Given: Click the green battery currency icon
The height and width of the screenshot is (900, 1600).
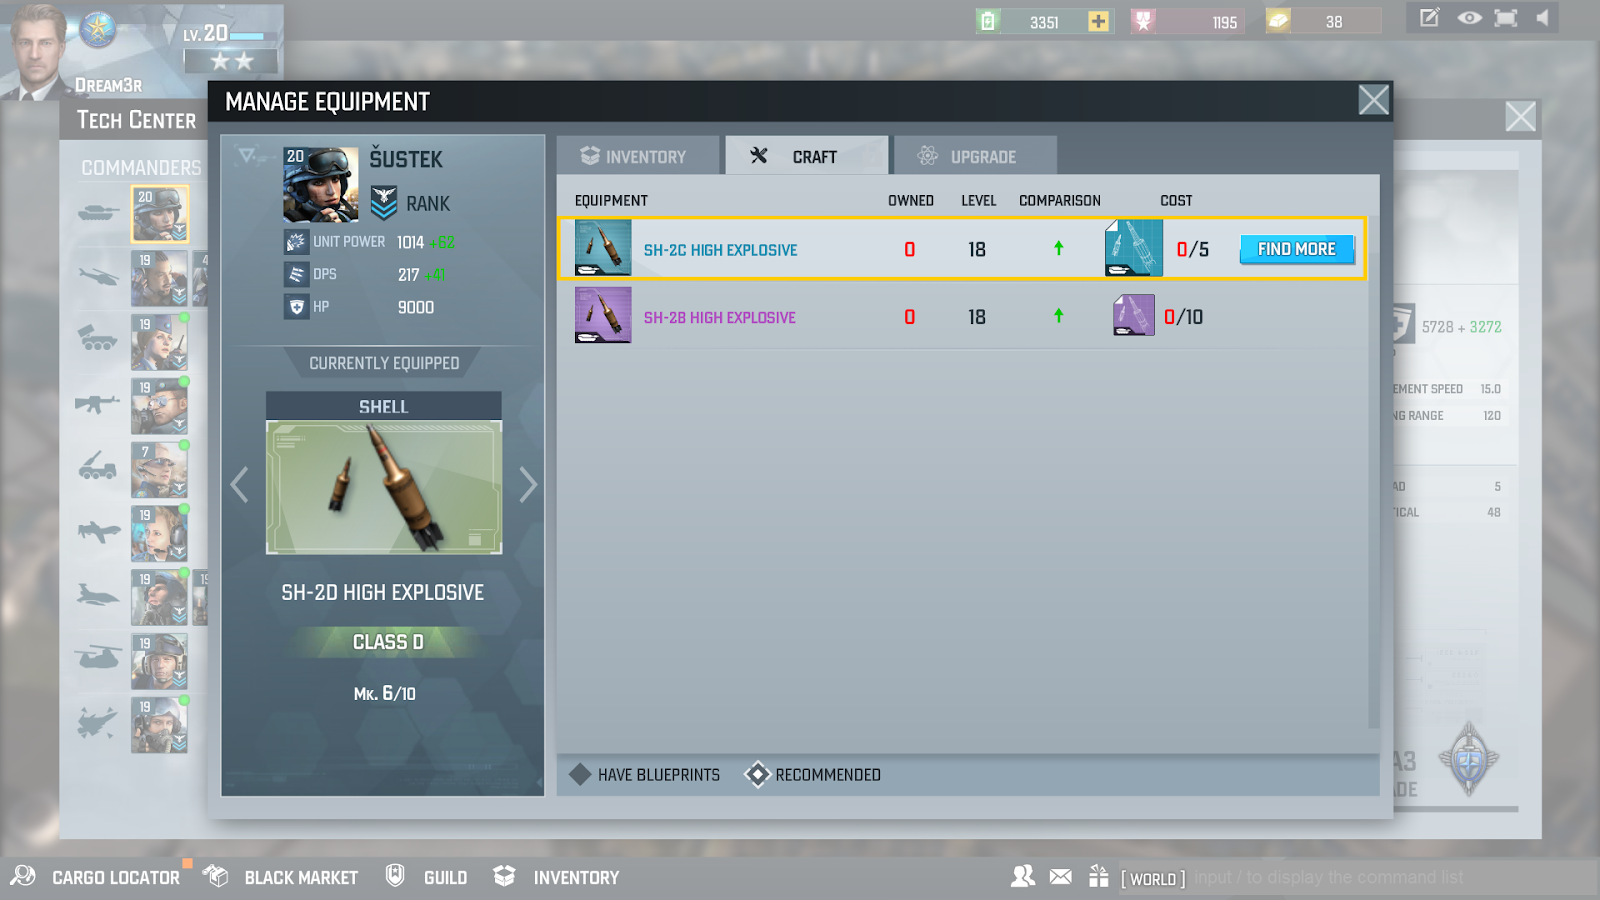Looking at the screenshot, I should [988, 21].
